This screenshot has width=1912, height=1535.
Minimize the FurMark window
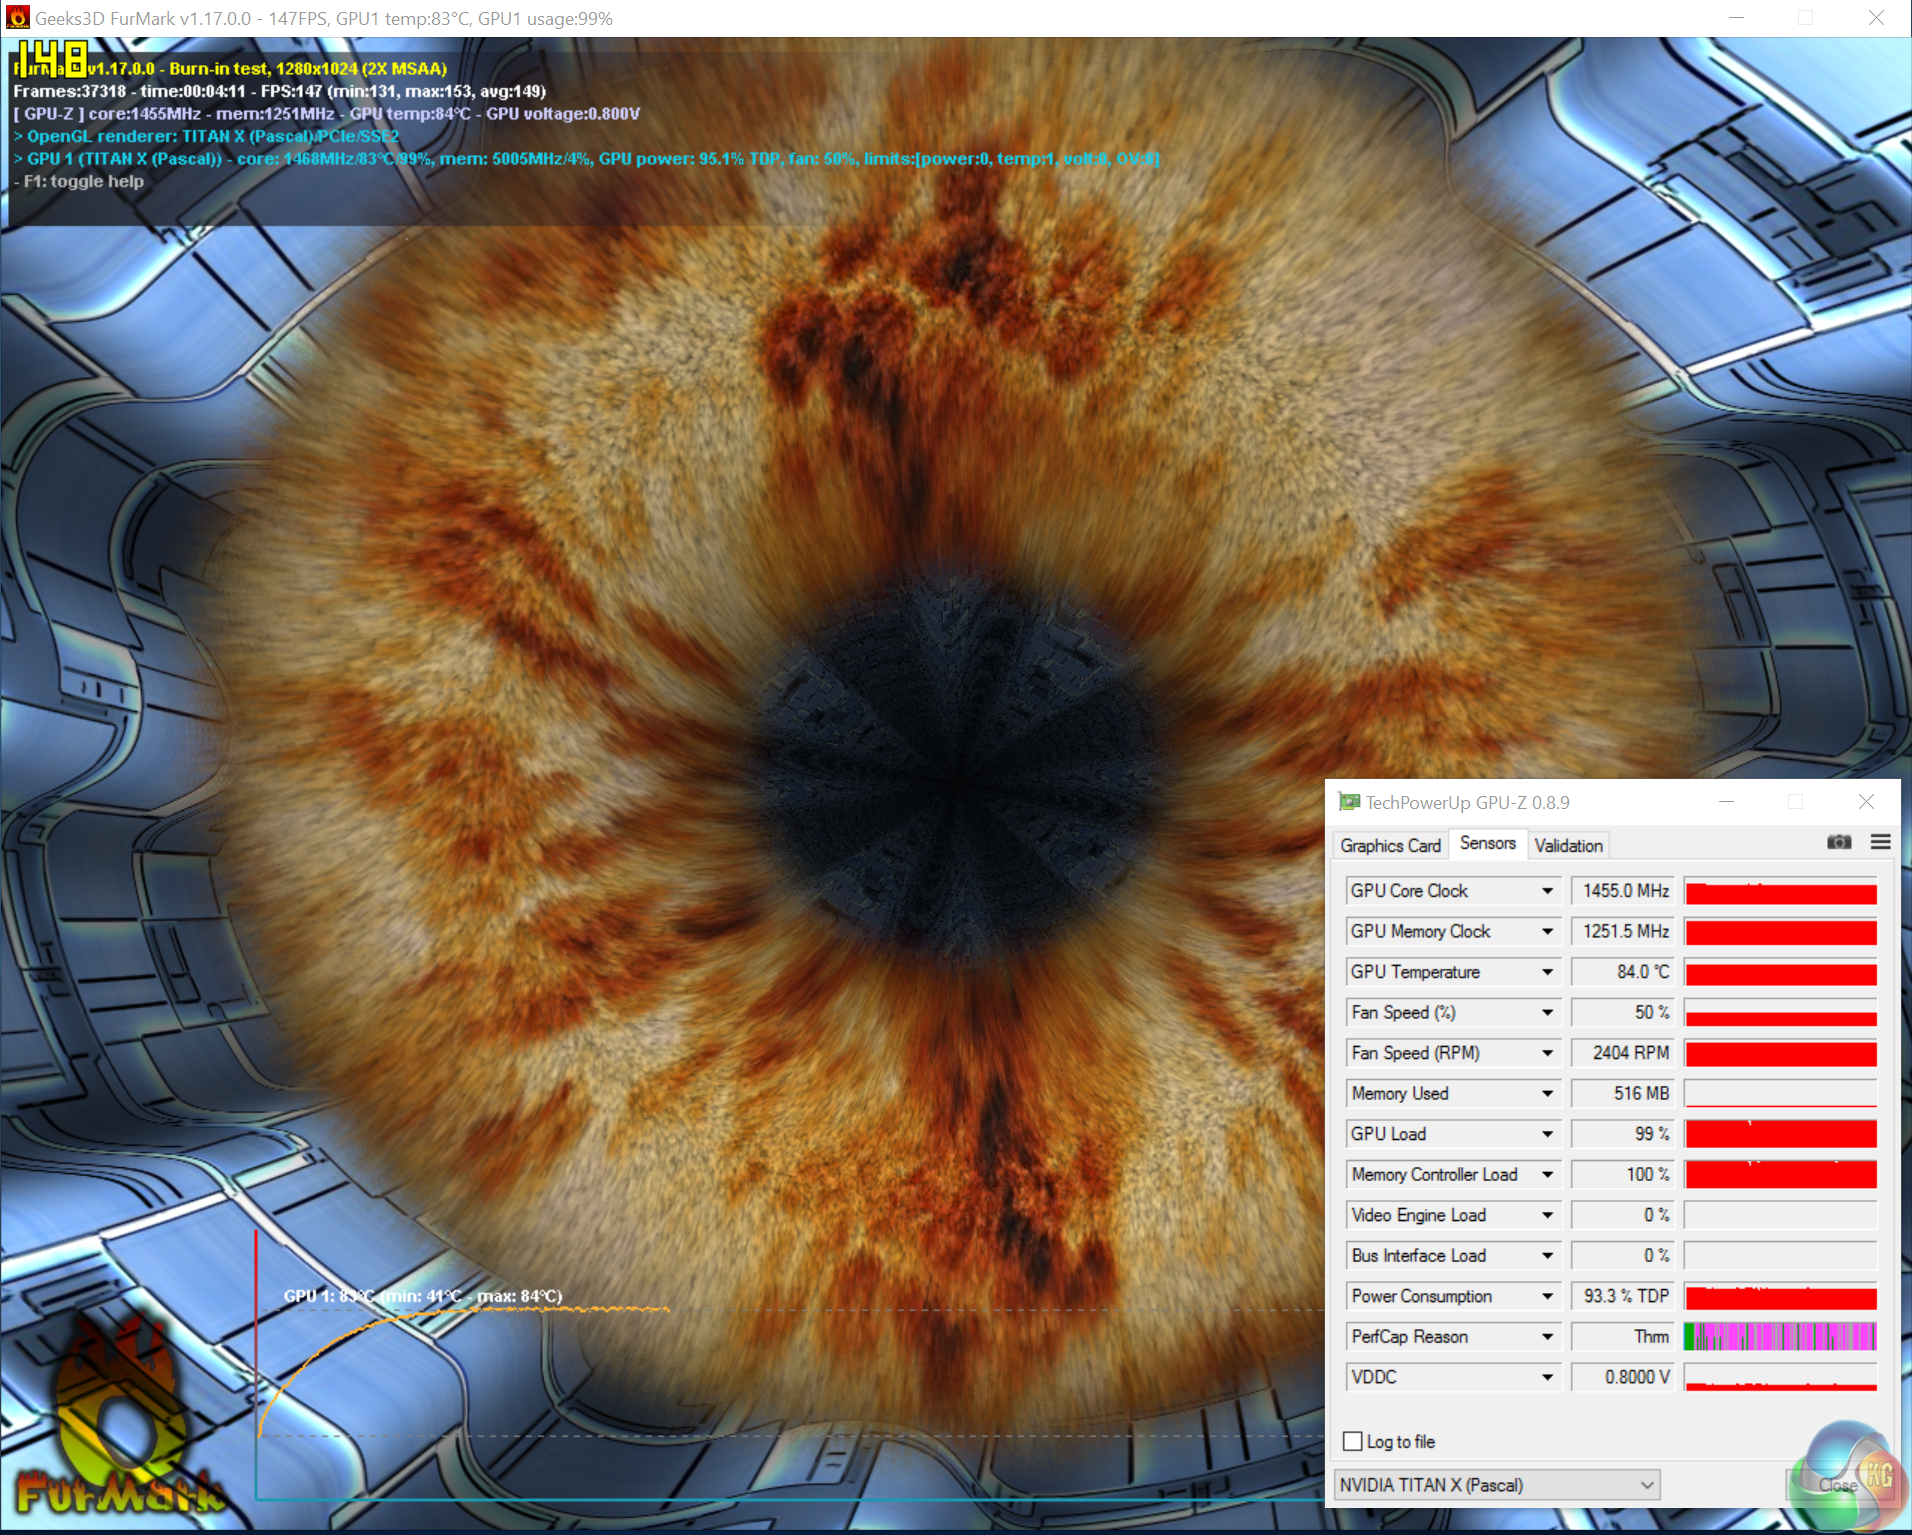1737,18
